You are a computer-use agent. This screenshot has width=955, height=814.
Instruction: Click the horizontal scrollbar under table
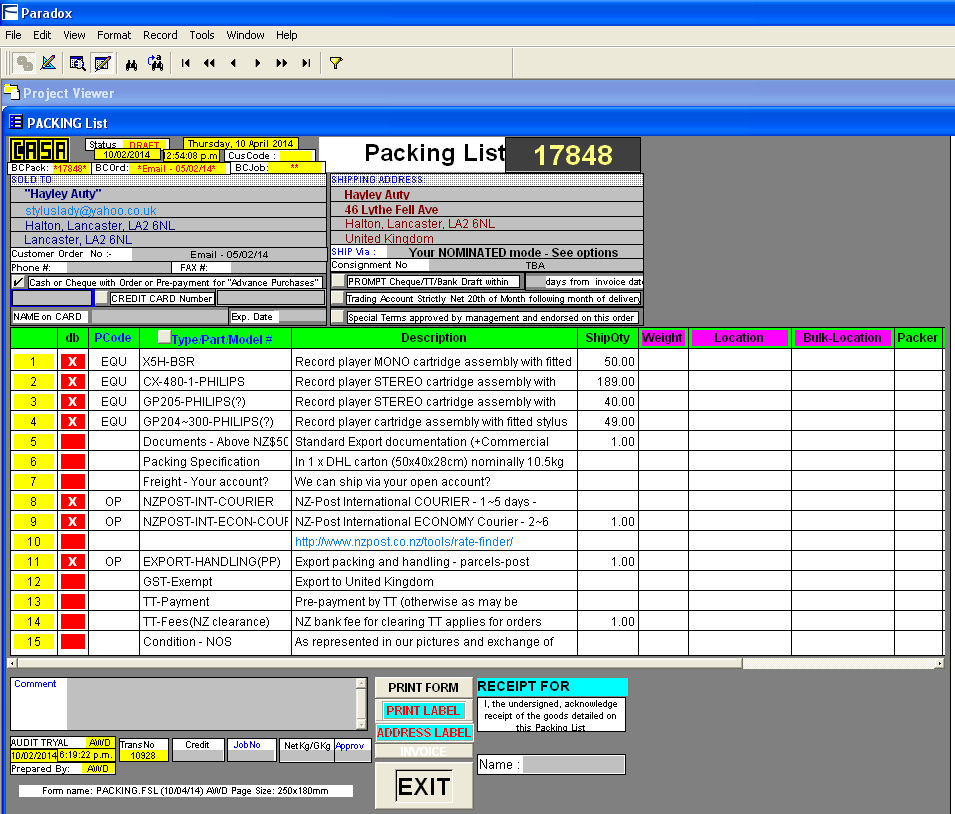coord(475,663)
